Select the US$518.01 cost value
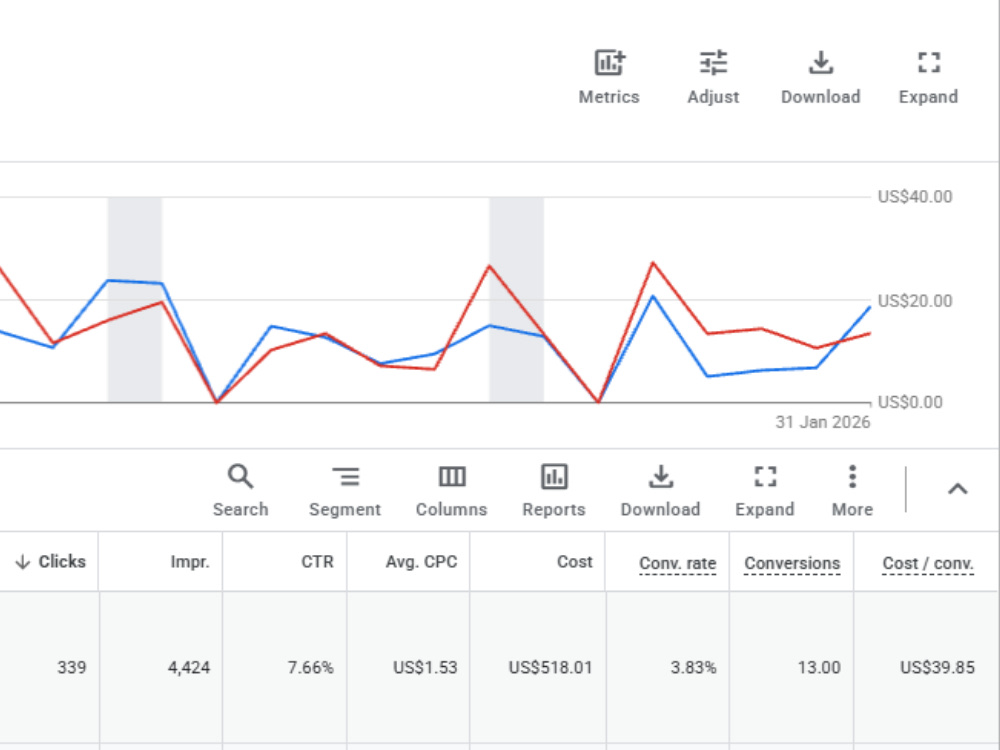 point(550,668)
